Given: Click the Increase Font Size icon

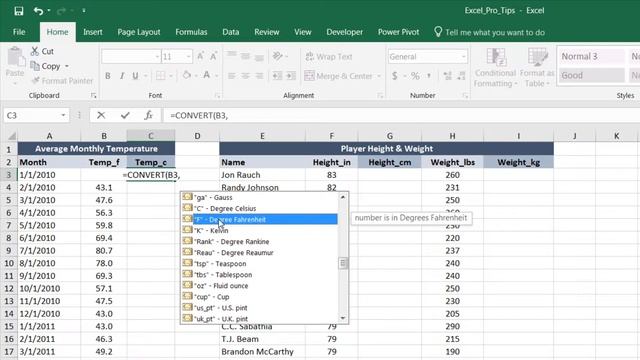Looking at the screenshot, I should tap(200, 56).
